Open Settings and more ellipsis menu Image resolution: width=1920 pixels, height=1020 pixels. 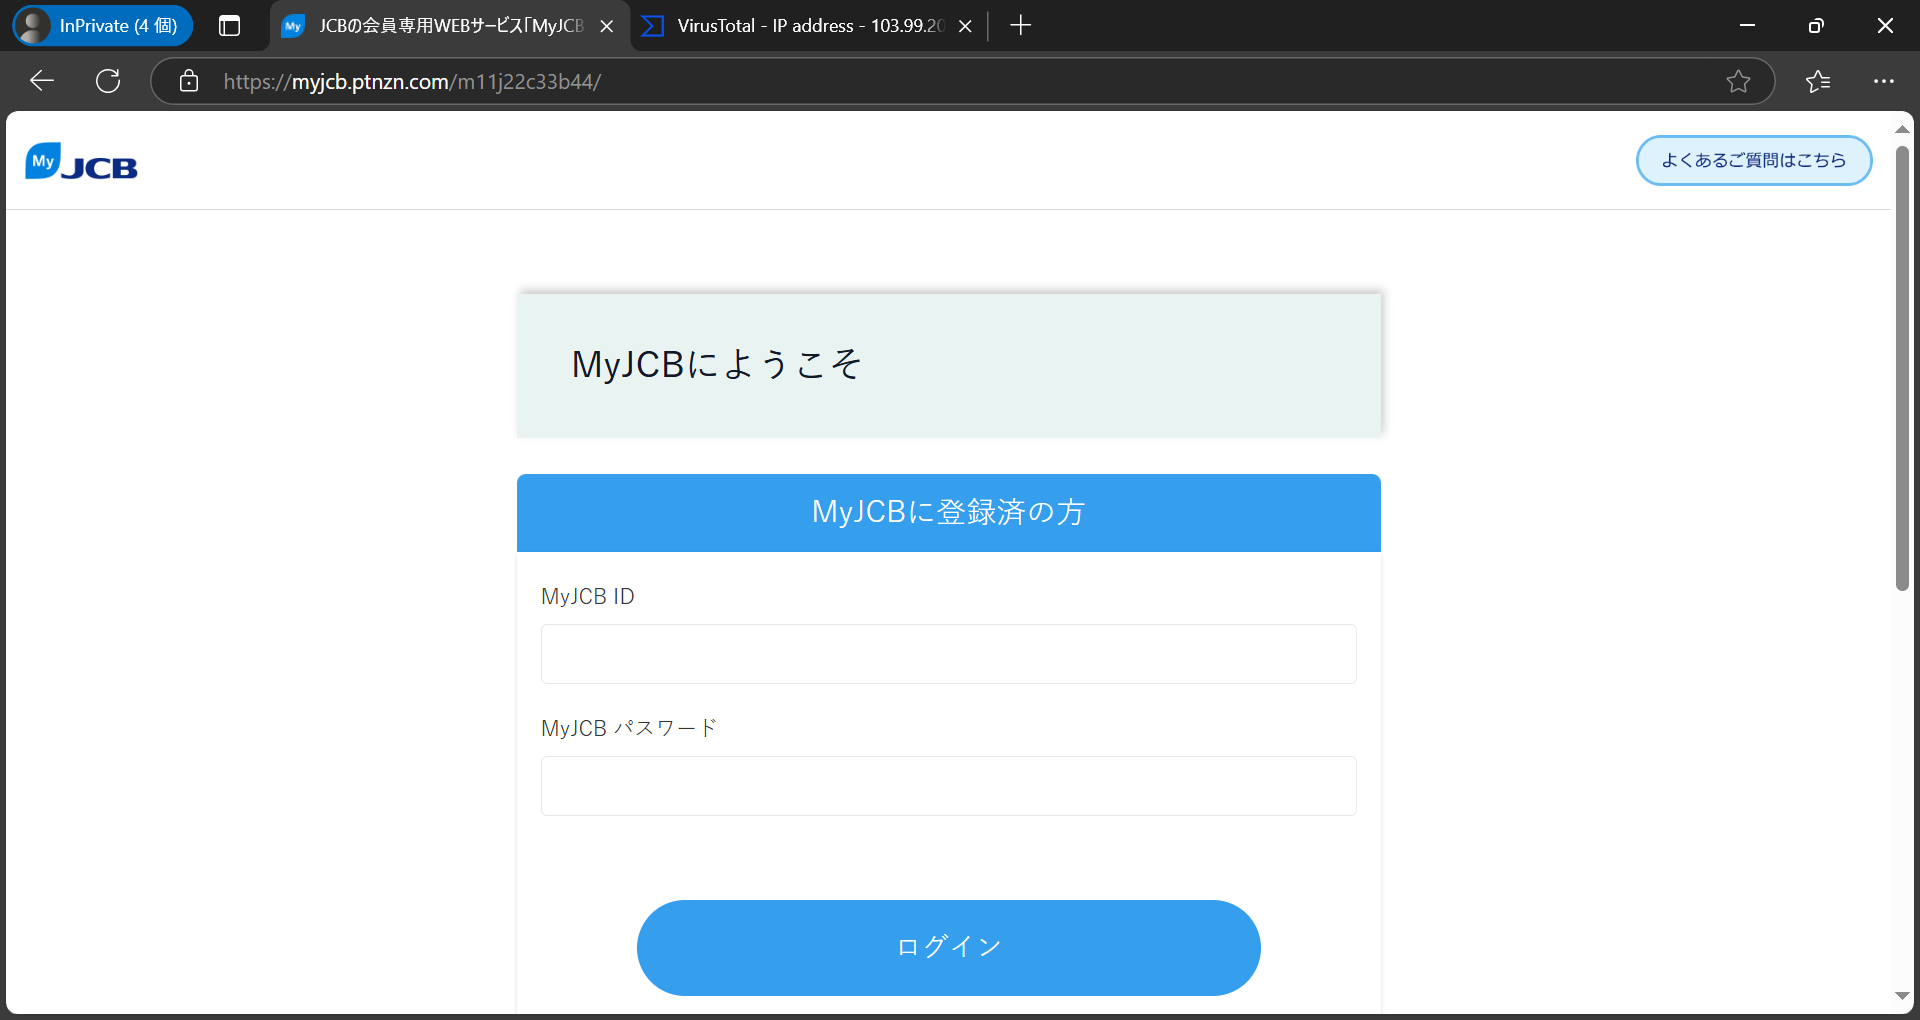(1884, 81)
